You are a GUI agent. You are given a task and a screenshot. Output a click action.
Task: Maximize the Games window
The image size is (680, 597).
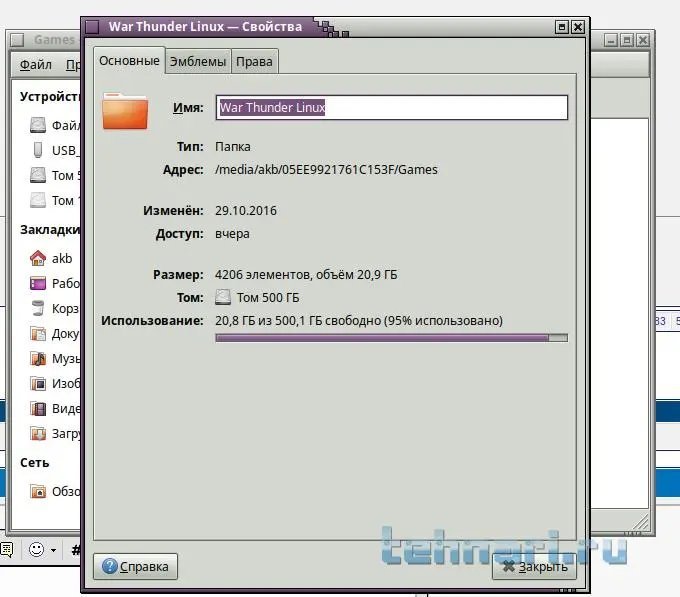tap(627, 40)
